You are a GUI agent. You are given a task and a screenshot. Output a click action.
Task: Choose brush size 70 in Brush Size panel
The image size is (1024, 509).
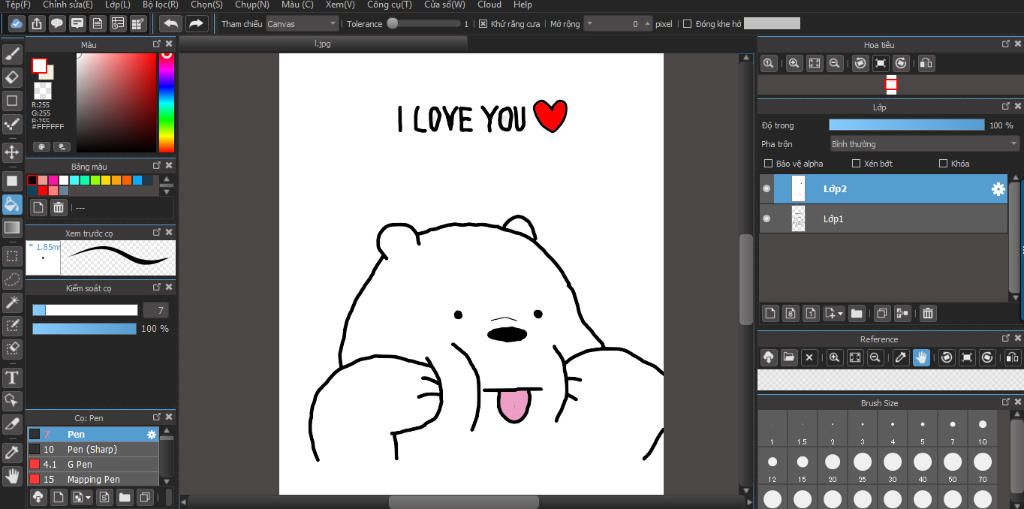click(x=983, y=467)
